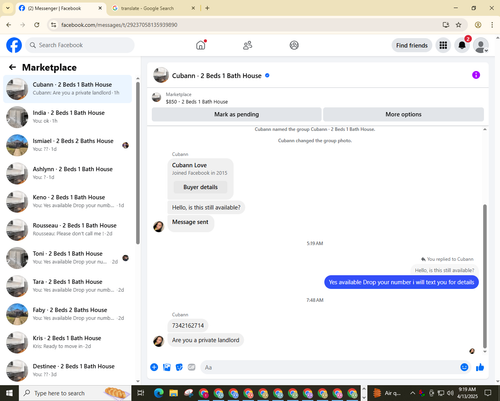Open the Friends icon in top nav
Screen dimensions: 500x401
click(247, 45)
